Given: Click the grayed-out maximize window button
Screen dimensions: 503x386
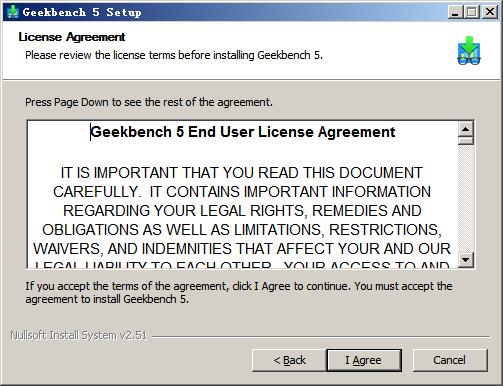Looking at the screenshot, I should [472, 12].
